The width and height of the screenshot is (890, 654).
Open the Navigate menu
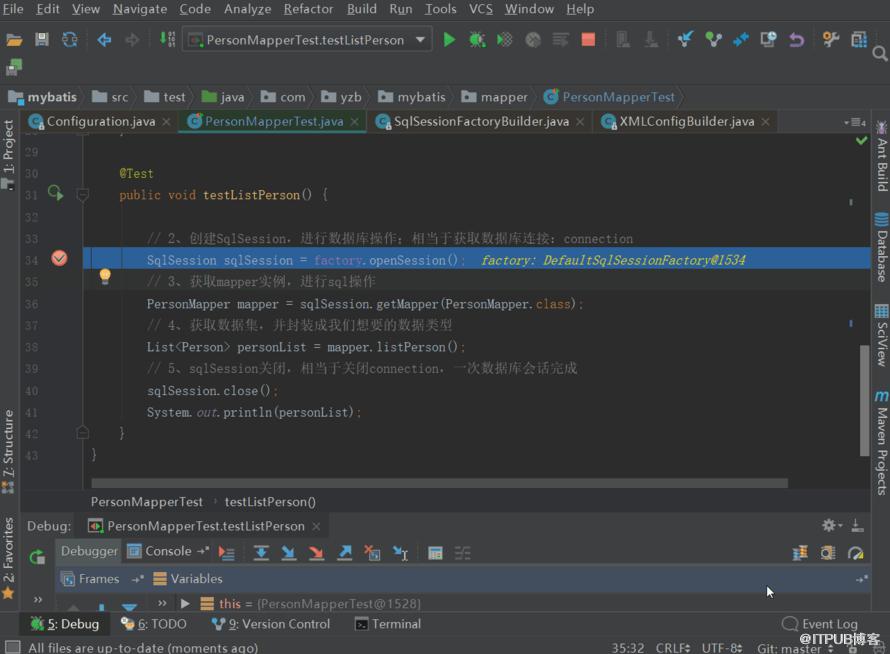140,9
